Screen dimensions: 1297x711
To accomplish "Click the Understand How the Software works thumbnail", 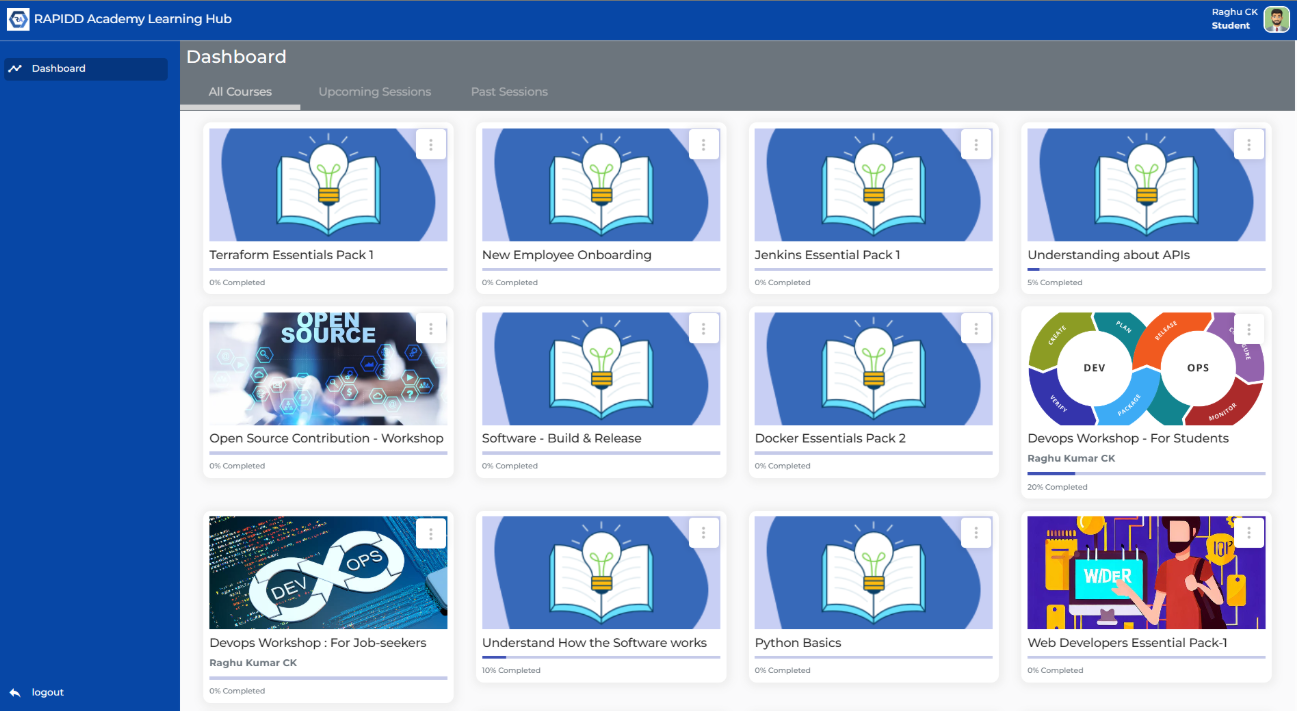I will pos(600,573).
